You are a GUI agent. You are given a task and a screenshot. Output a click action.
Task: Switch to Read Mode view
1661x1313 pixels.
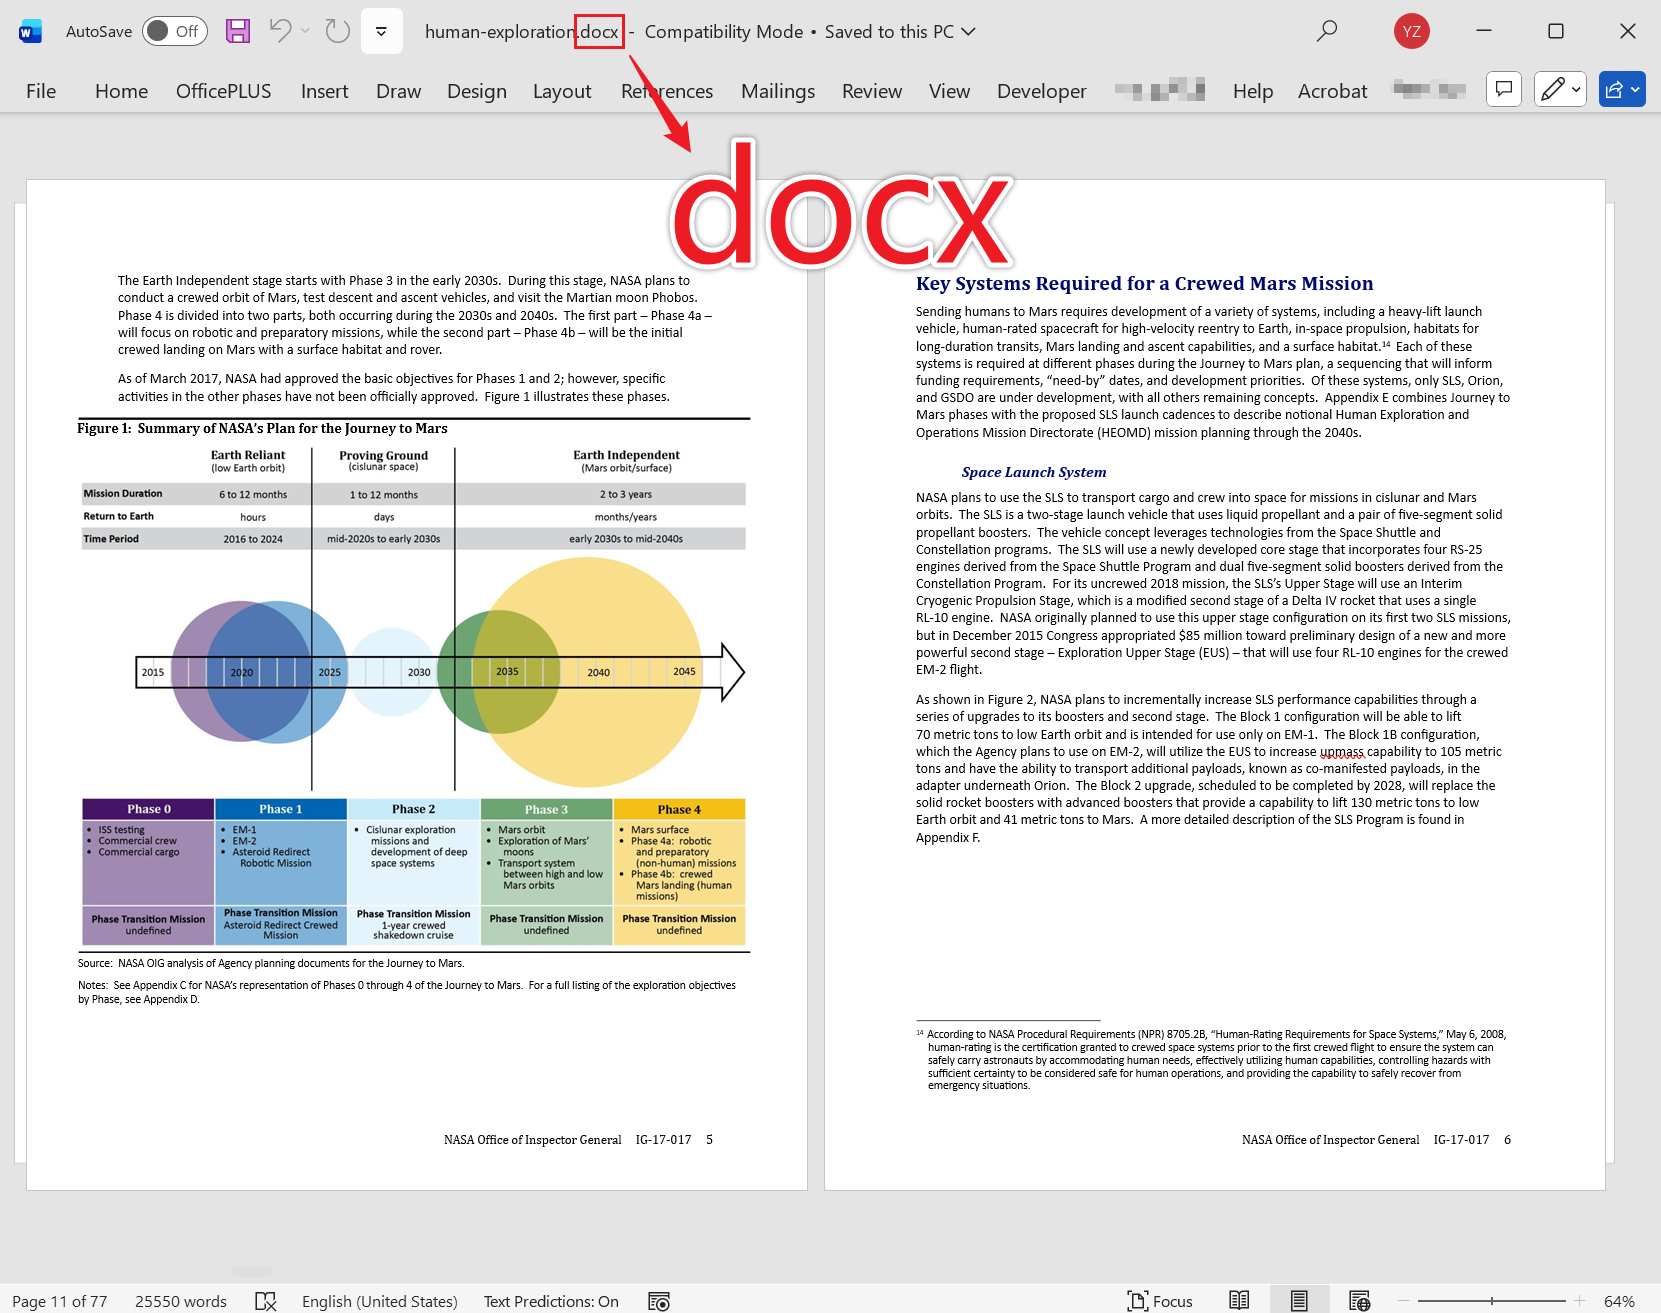[x=1239, y=1301]
